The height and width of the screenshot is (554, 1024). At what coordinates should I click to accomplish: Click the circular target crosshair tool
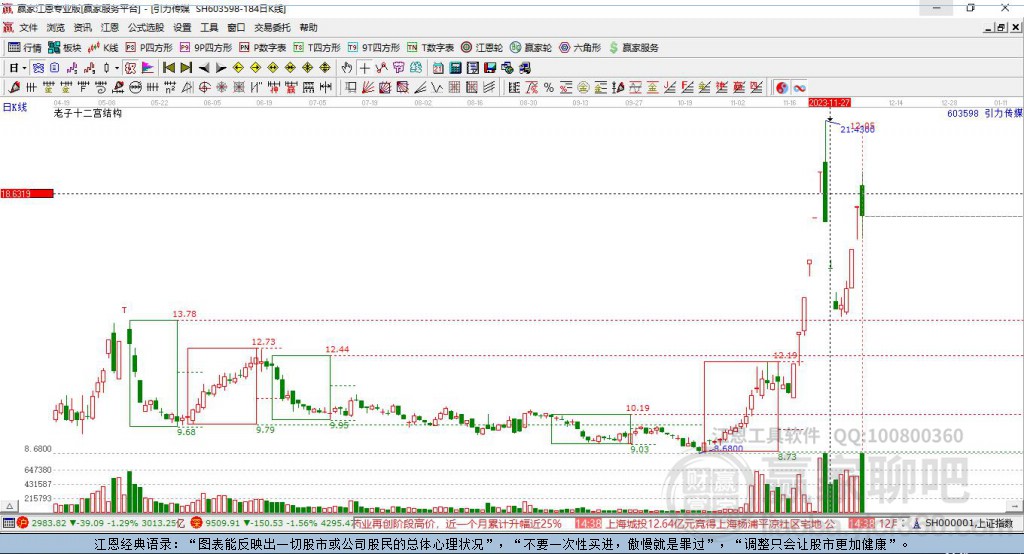(x=204, y=87)
